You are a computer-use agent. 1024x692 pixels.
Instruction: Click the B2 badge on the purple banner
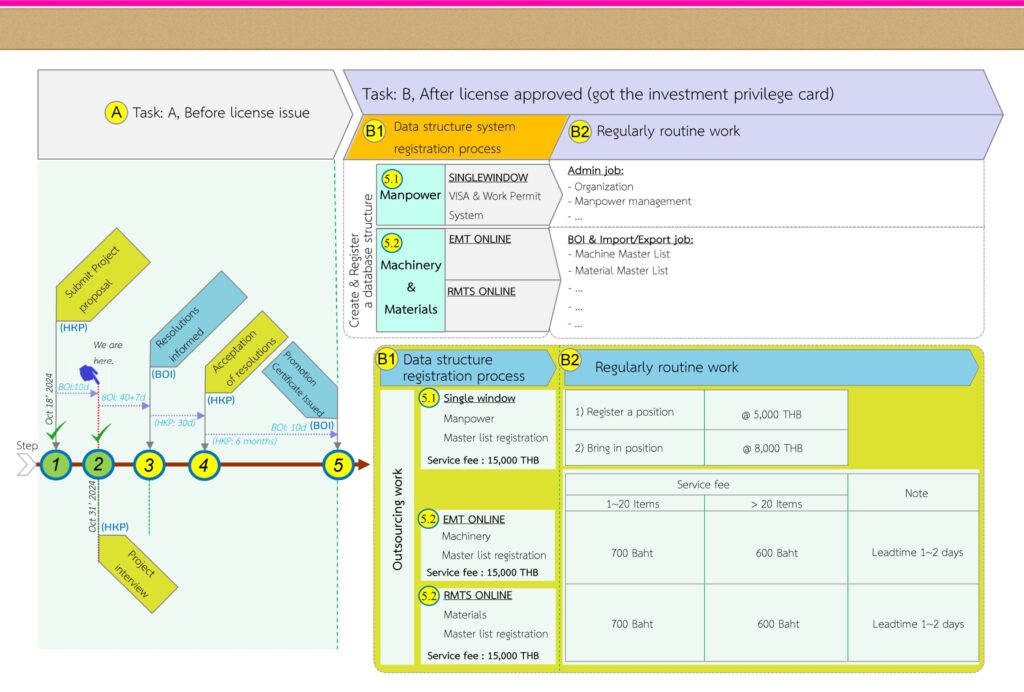click(x=580, y=131)
